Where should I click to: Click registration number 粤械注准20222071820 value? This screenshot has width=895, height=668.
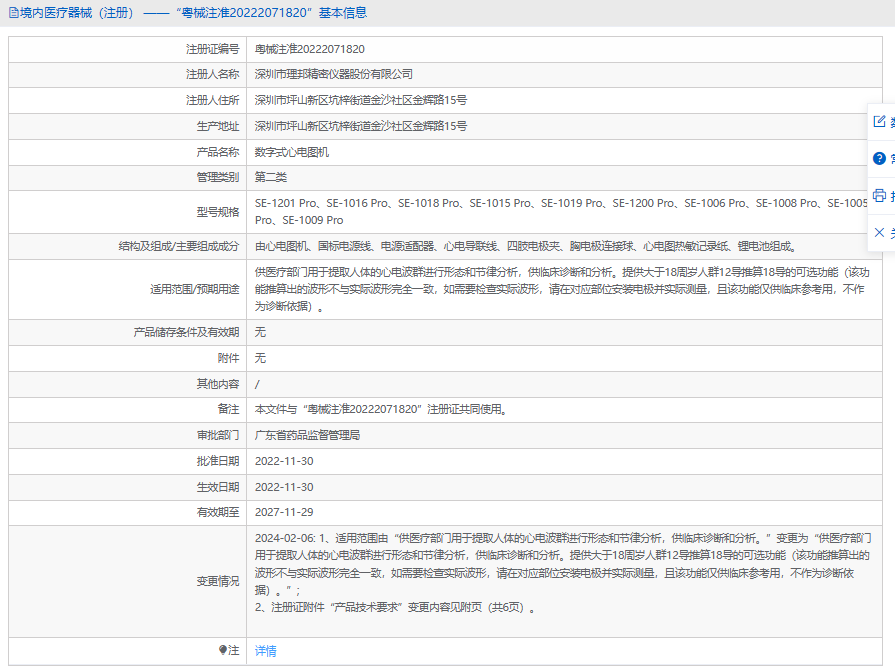(x=309, y=49)
